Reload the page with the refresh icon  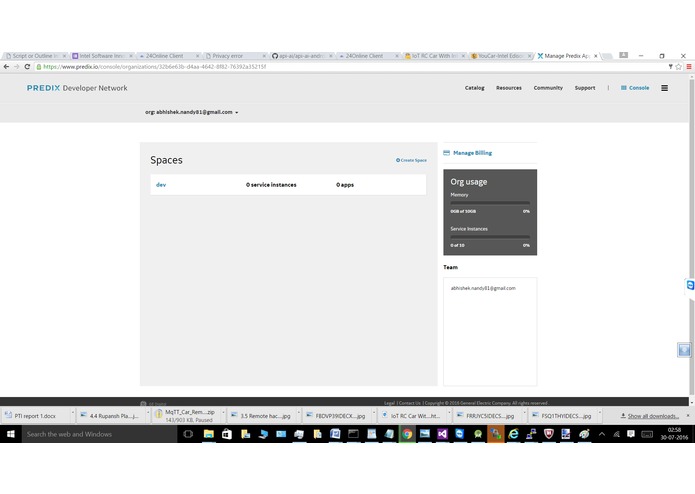pyautogui.click(x=27, y=66)
